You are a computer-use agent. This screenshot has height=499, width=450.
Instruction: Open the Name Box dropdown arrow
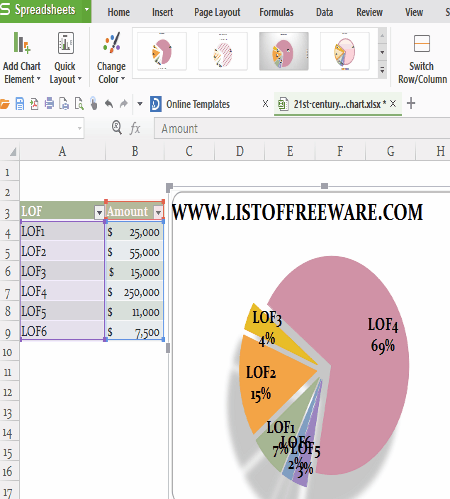[80, 128]
